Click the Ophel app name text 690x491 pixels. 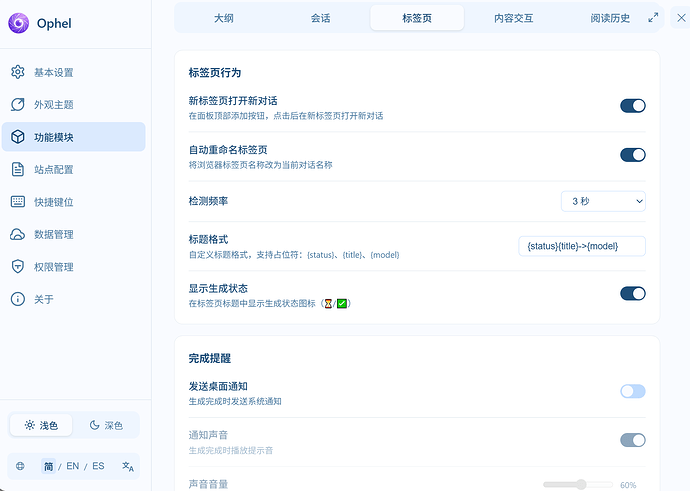click(x=54, y=23)
